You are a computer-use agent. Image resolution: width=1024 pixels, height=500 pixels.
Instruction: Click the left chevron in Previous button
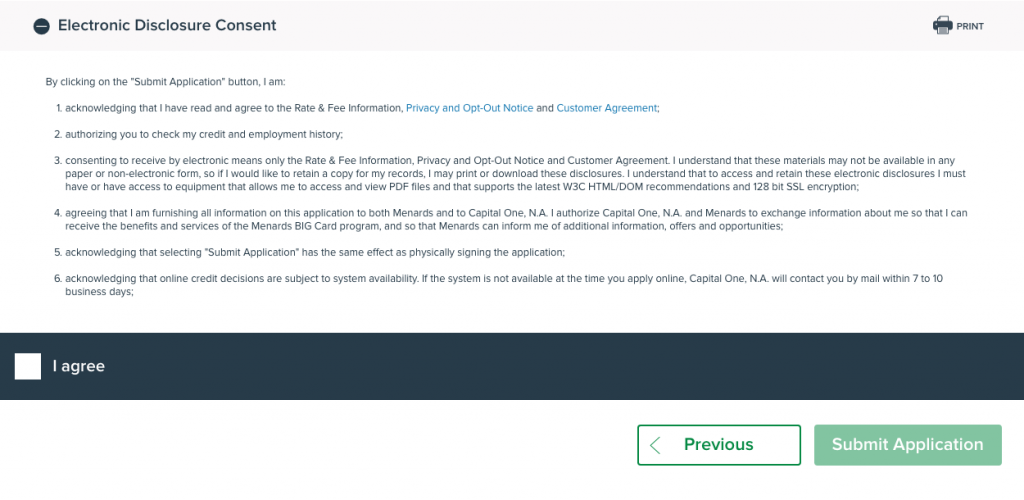pyautogui.click(x=656, y=445)
